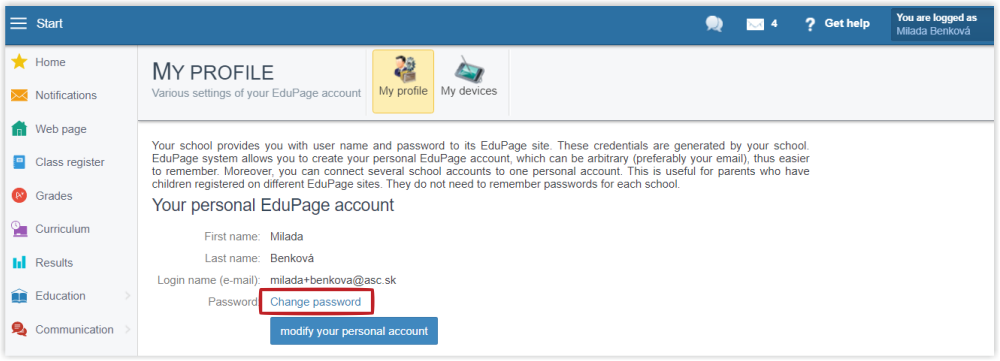Click the Curriculum icon in sidebar

20,229
